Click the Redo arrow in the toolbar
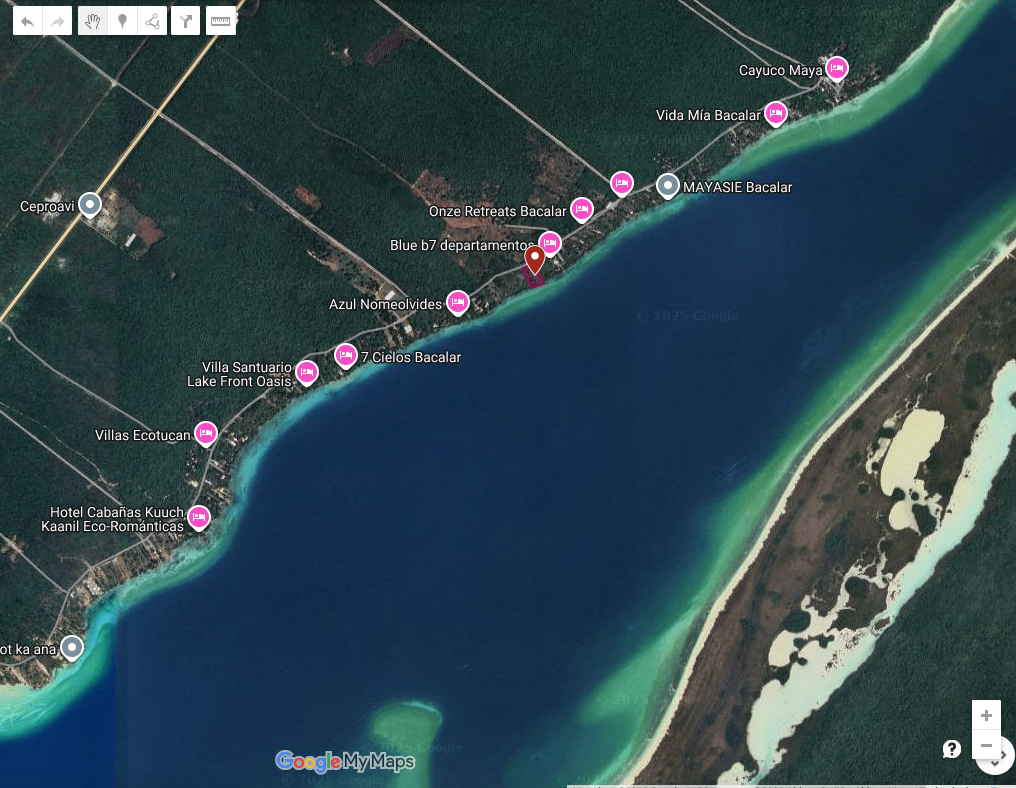 point(58,21)
